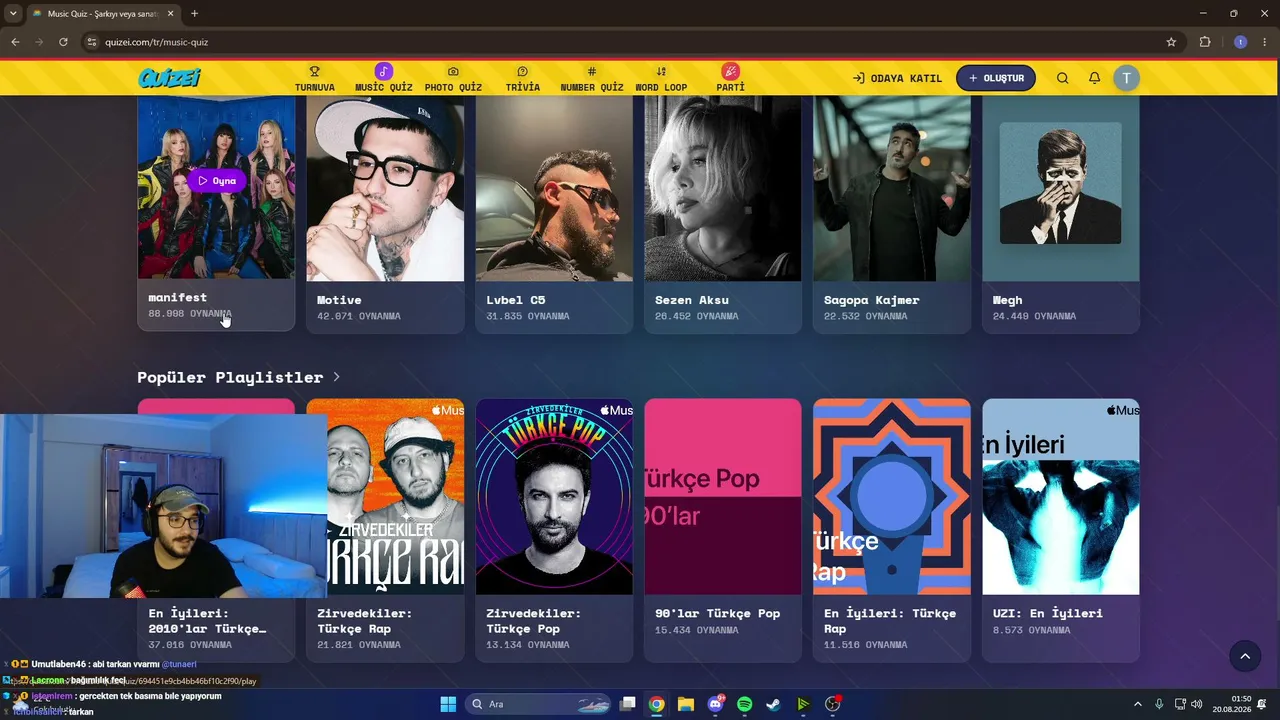Switch to Chrome on the taskbar
Viewport: 1280px width, 720px height.
[x=656, y=704]
